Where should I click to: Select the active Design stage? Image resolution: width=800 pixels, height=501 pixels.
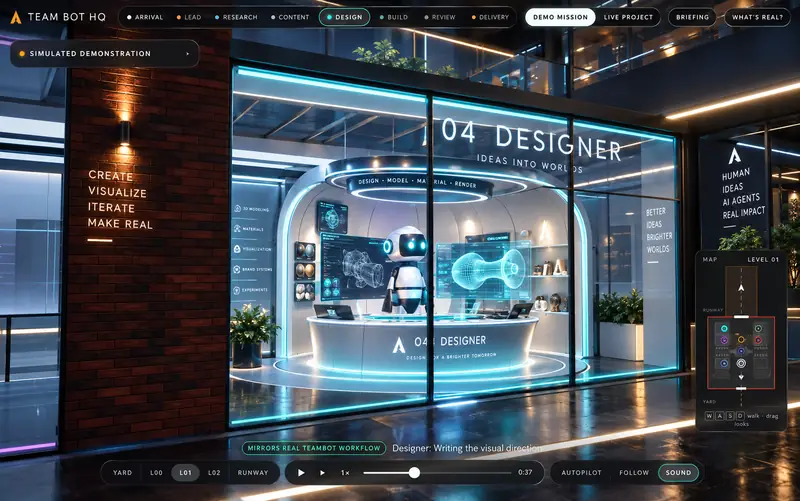point(344,17)
